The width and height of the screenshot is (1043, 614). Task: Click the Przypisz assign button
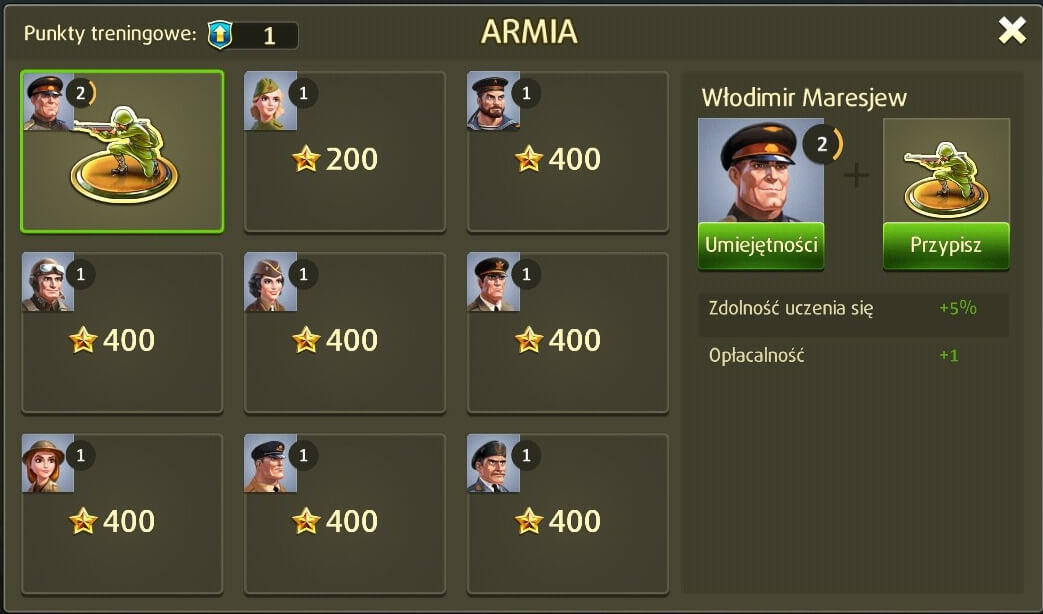(946, 245)
